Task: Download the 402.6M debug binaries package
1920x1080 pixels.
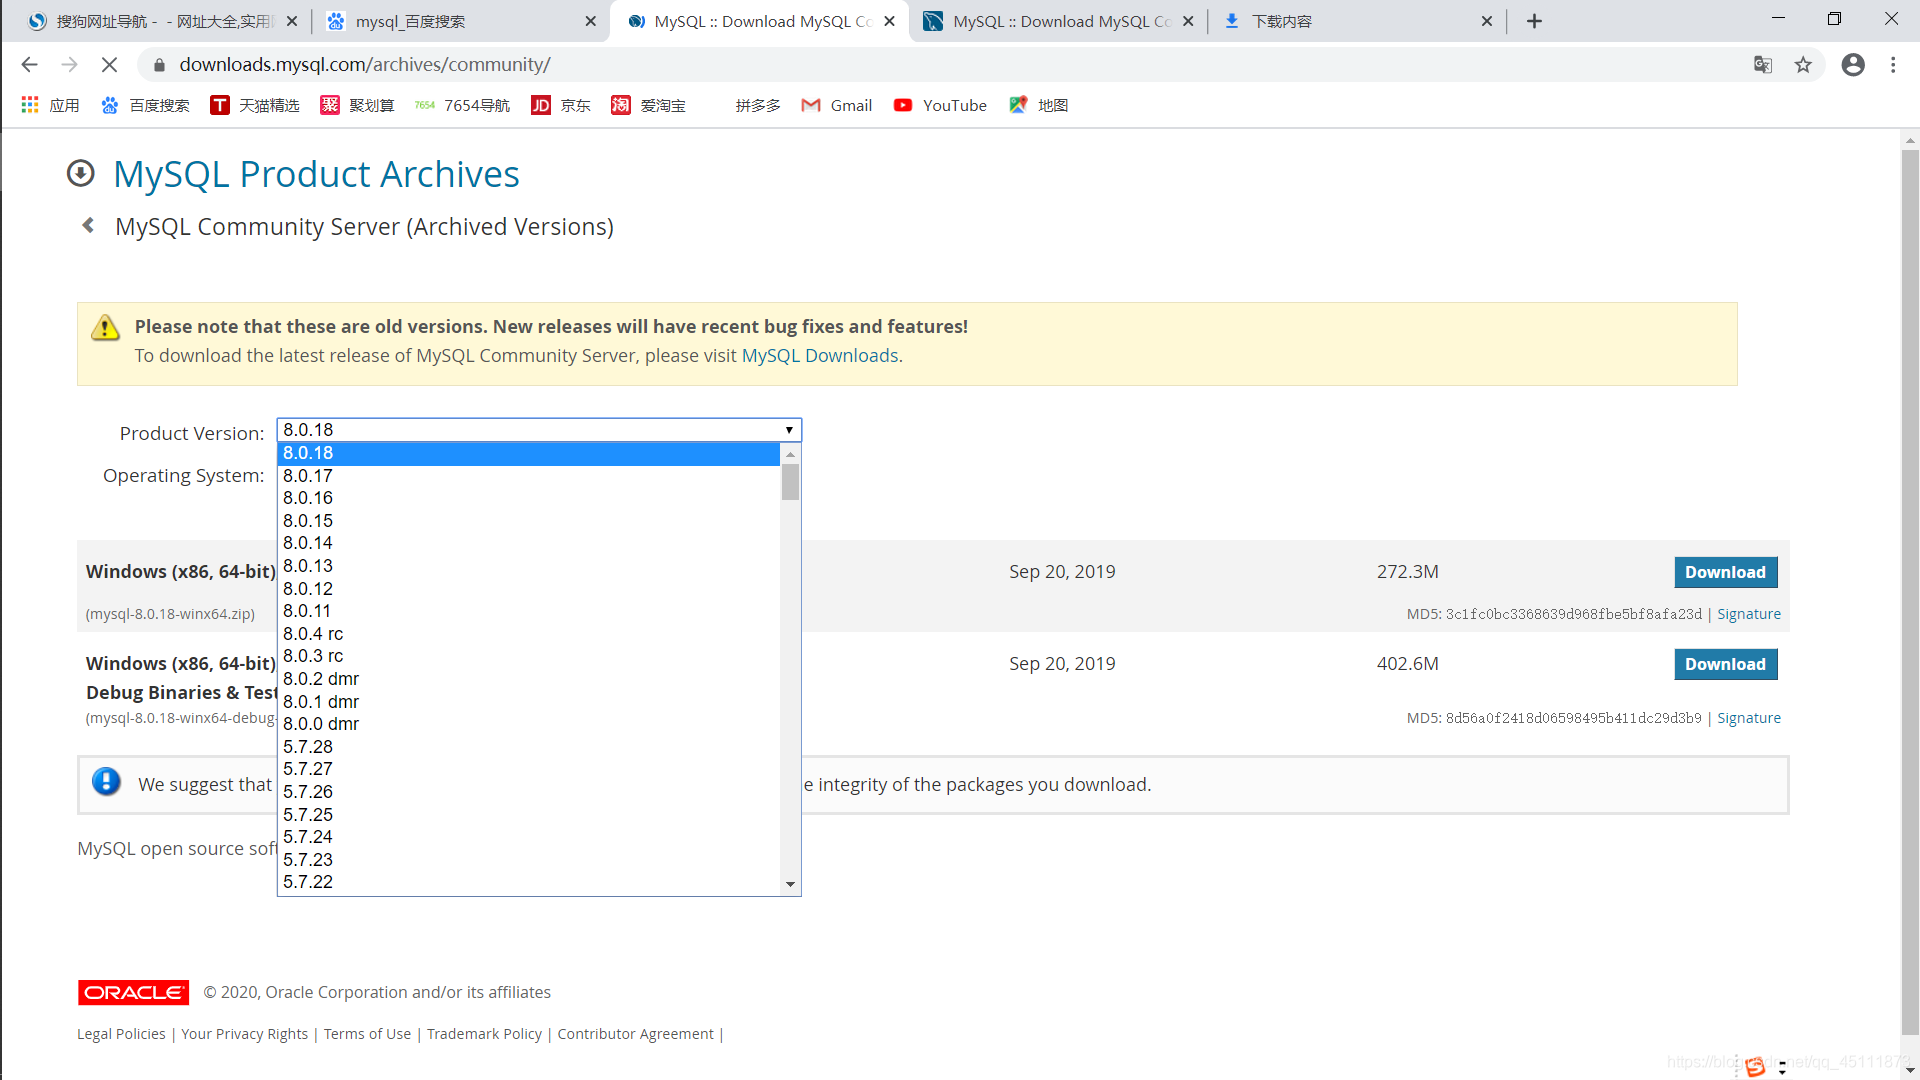Action: [1726, 664]
